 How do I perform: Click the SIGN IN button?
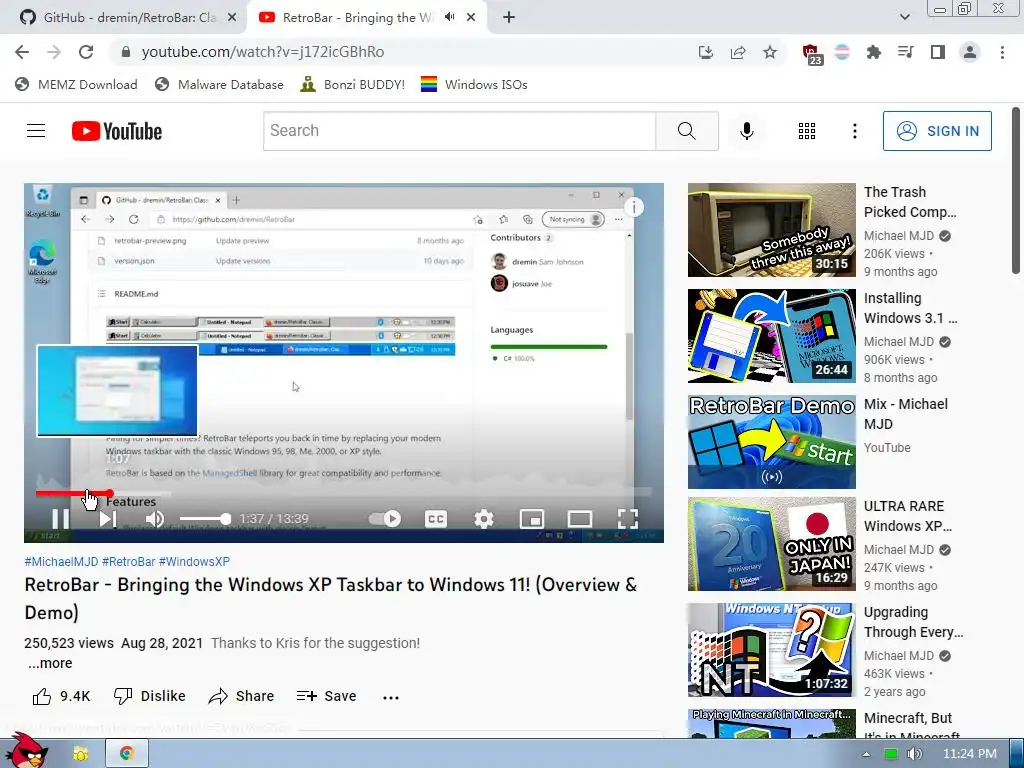[937, 131]
